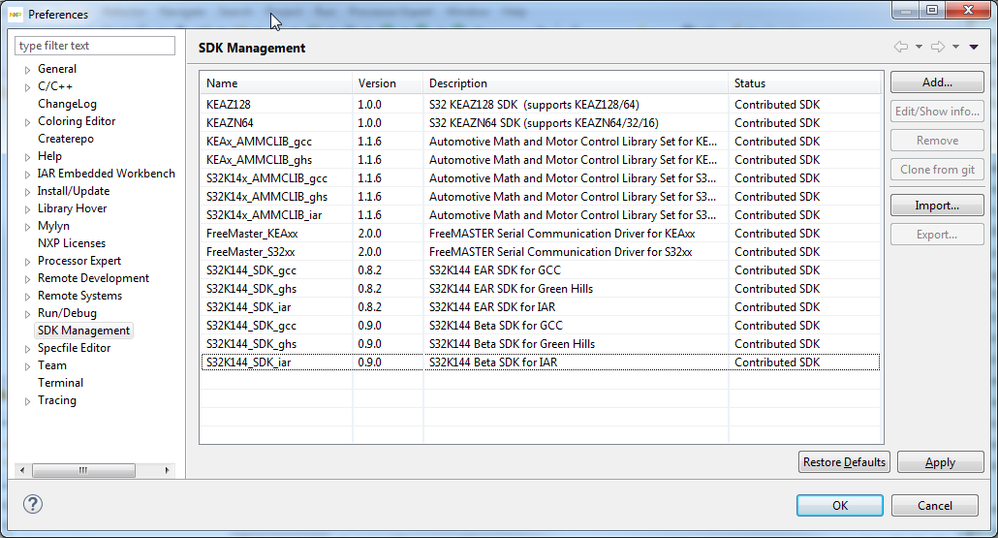Sort by the Status column header
This screenshot has width=998, height=538.
click(x=805, y=83)
